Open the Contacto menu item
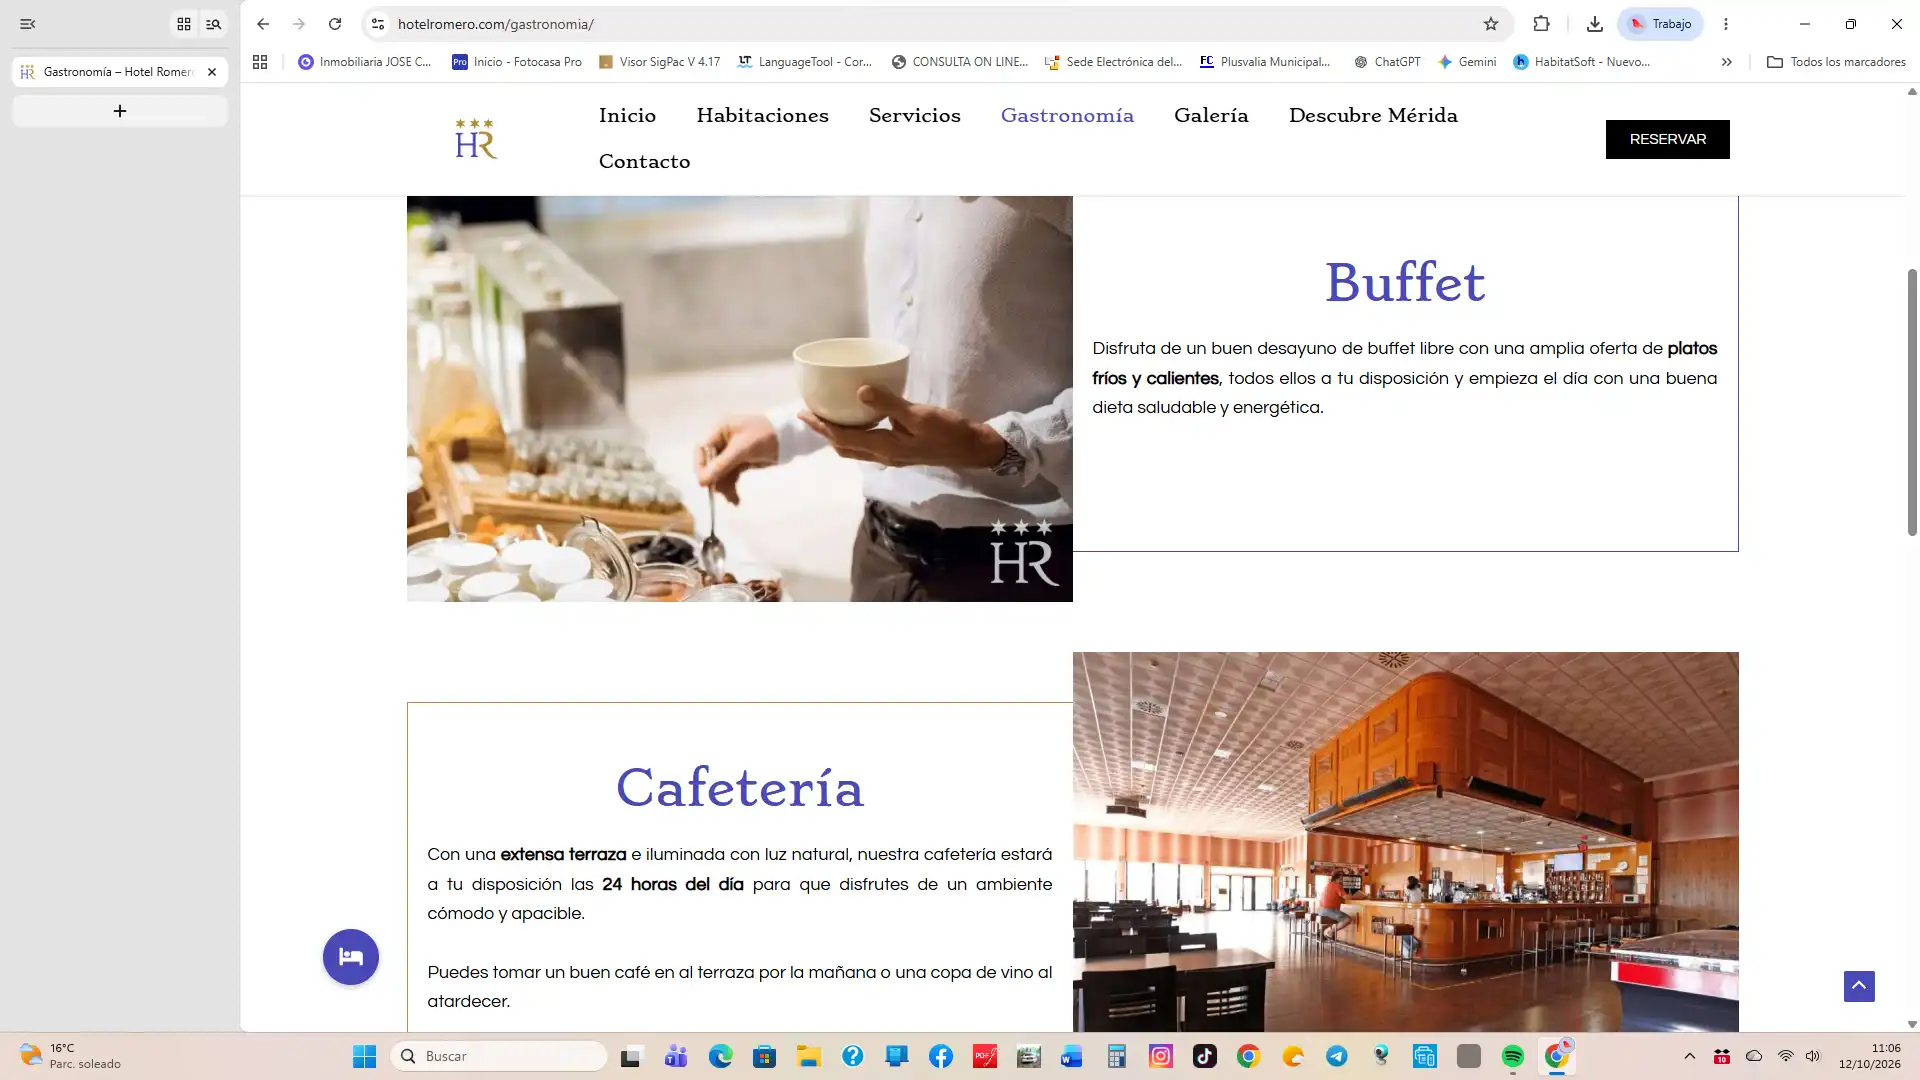This screenshot has width=1920, height=1080. pos(644,161)
